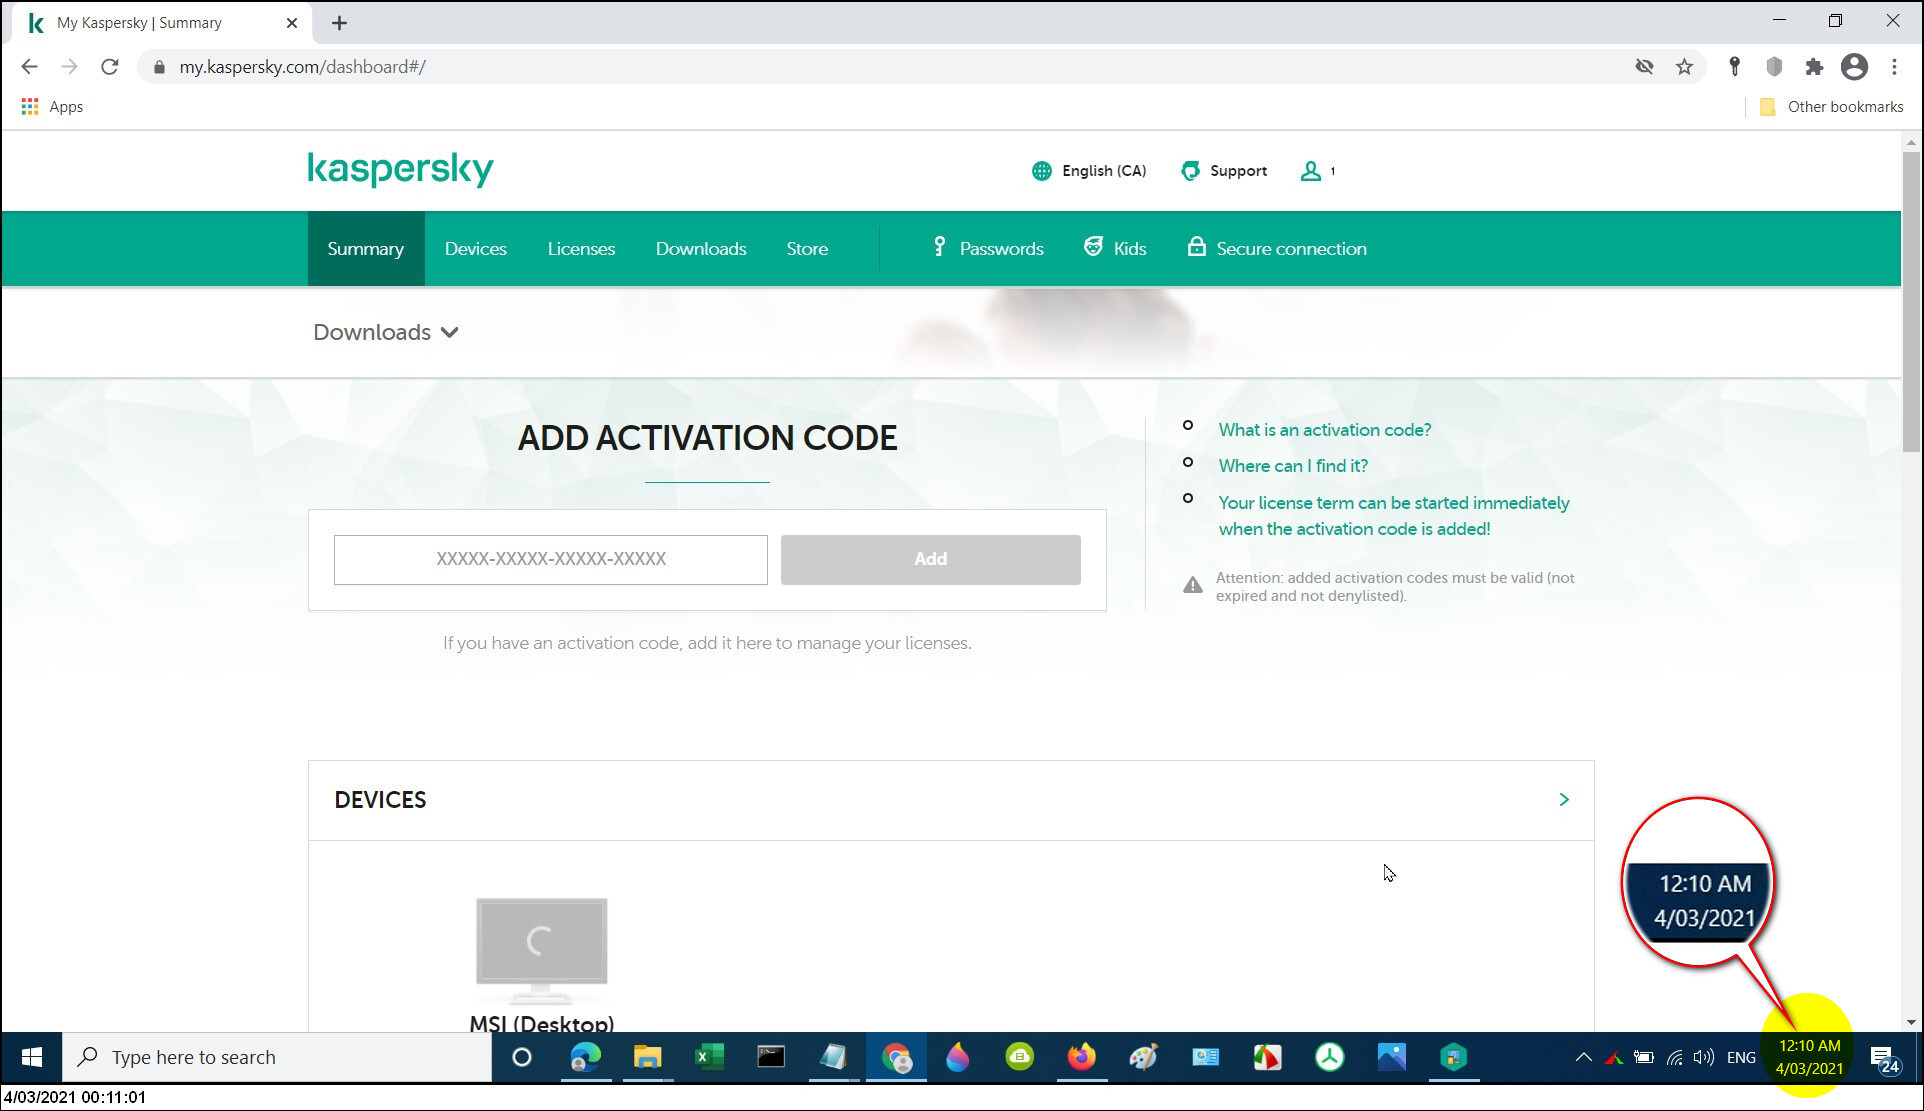Go back to the previous browser page

point(29,67)
